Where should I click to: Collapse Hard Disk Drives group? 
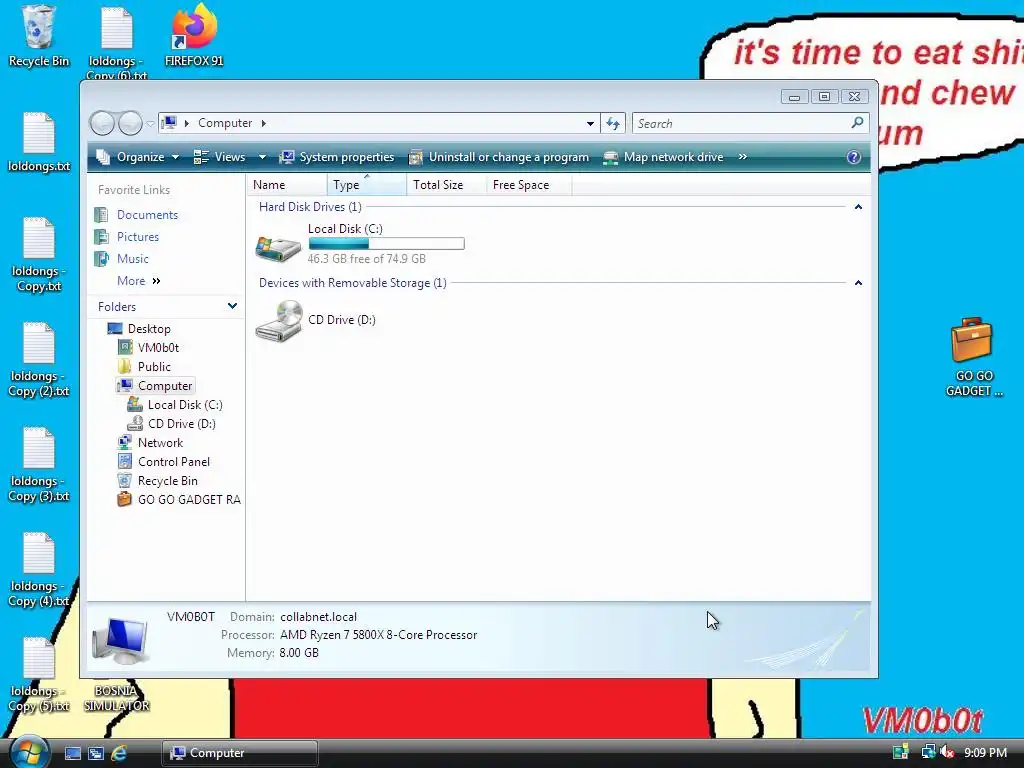[x=858, y=207]
